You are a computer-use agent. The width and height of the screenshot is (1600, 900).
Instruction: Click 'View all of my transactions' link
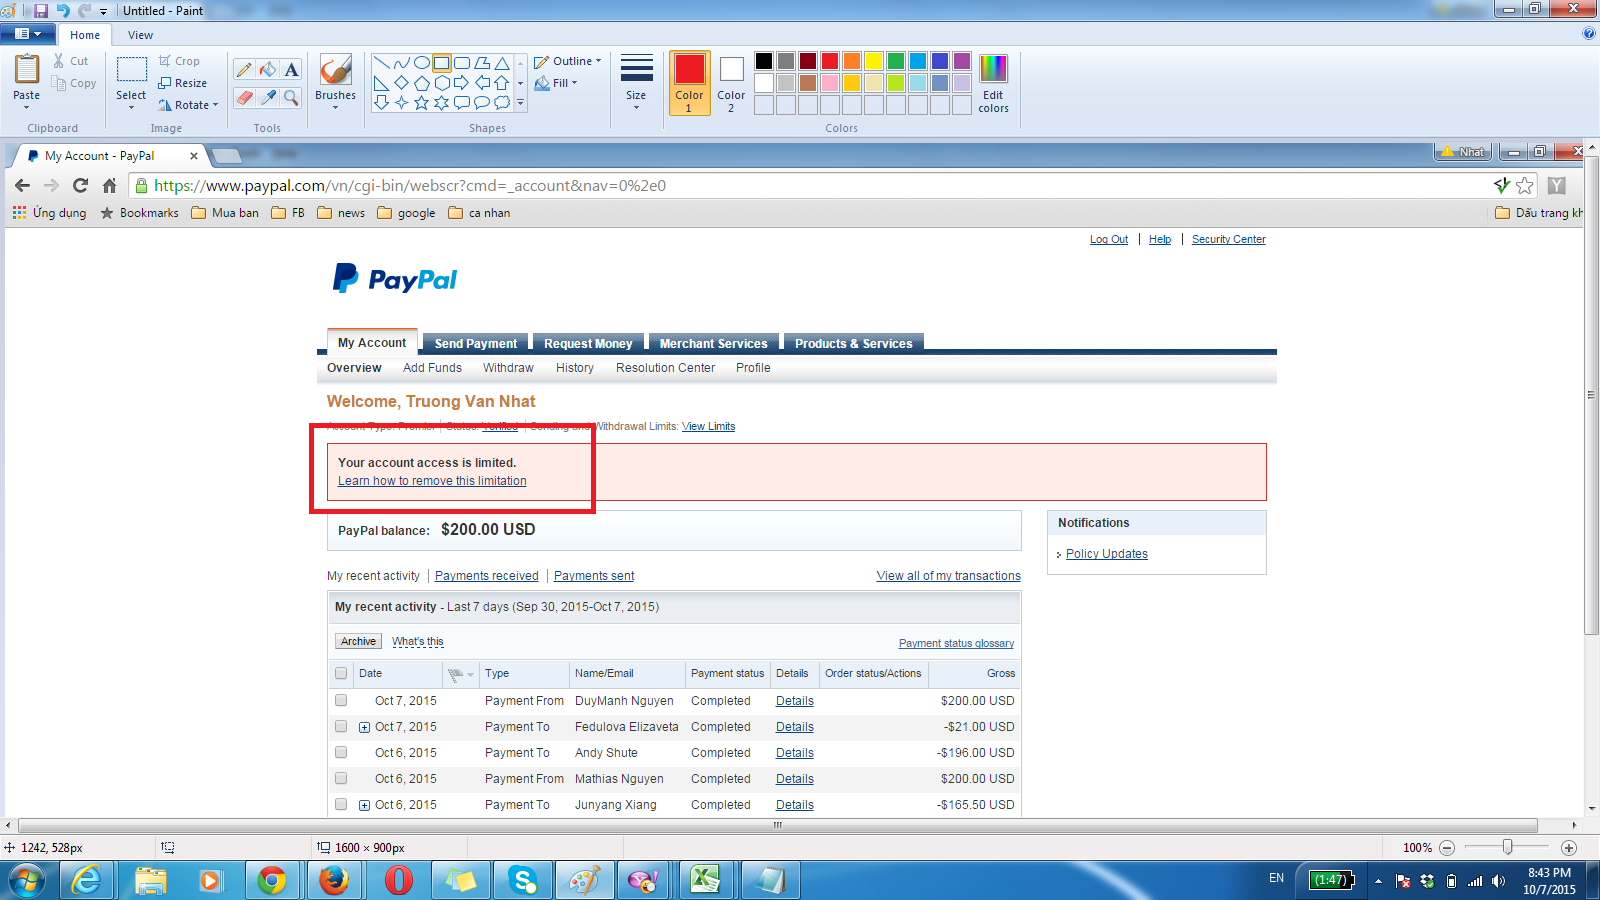(949, 576)
